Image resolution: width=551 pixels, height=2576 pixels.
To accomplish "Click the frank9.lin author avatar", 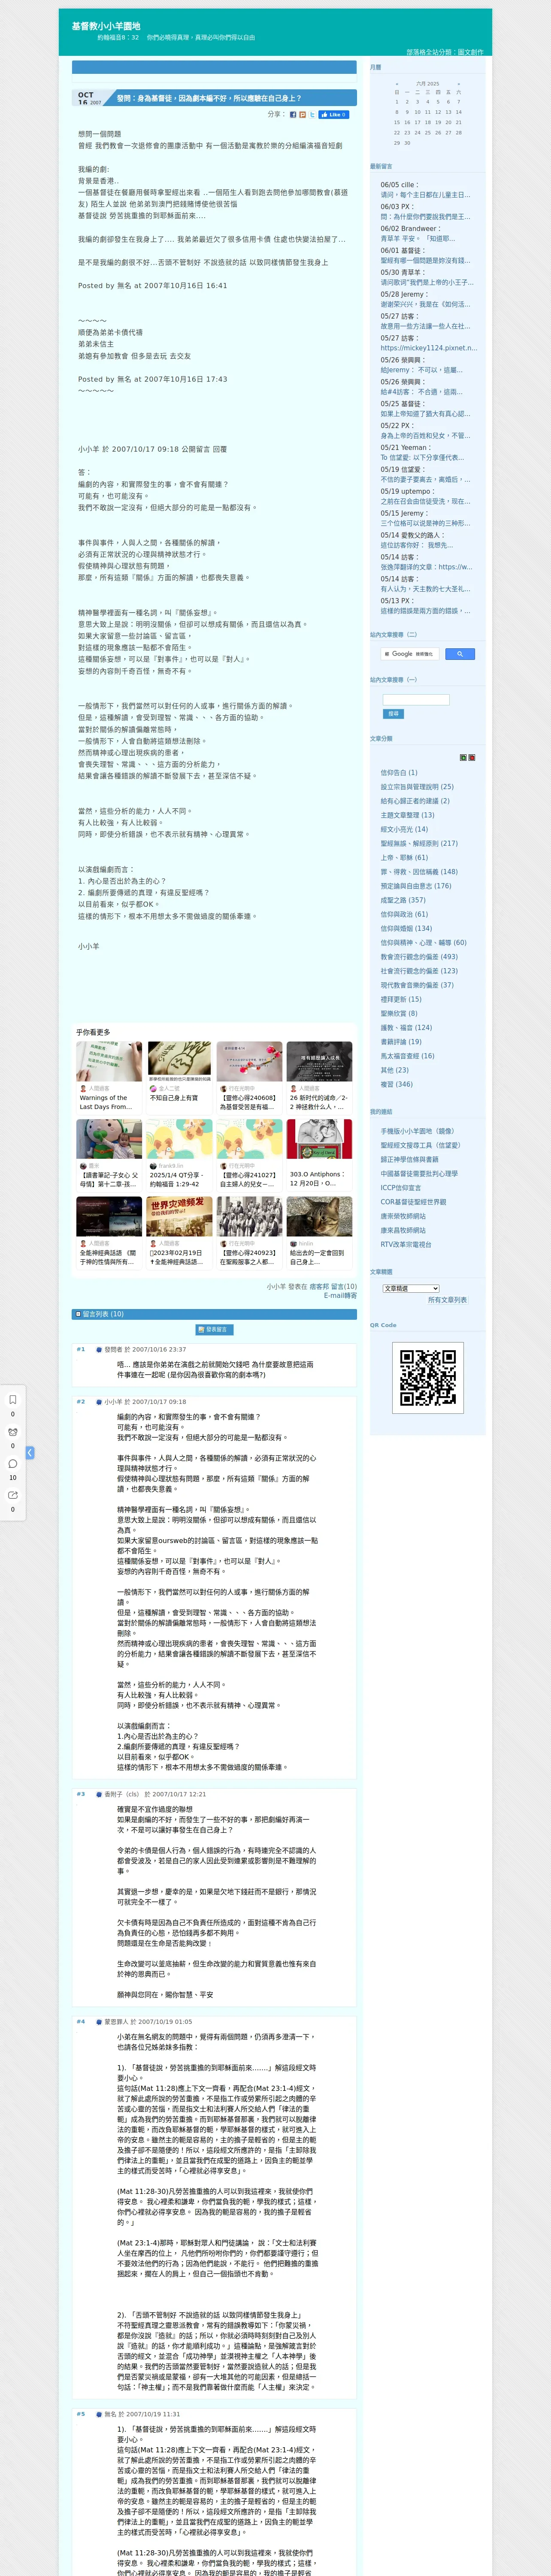I will point(153,1166).
